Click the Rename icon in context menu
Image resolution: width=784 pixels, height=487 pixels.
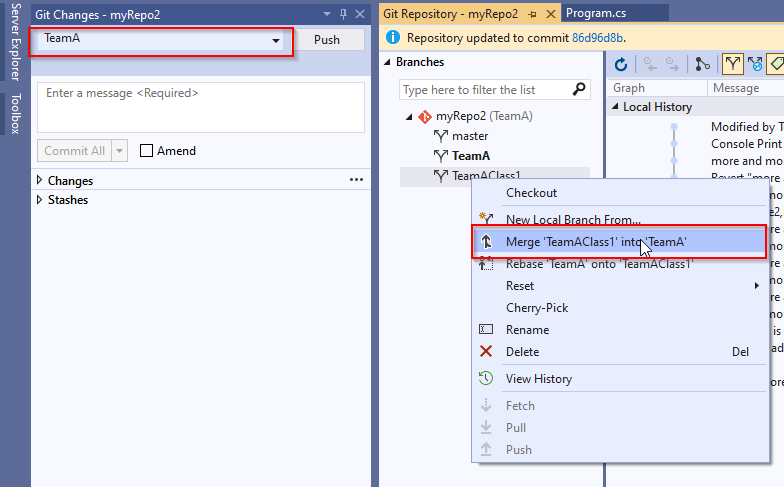(486, 329)
